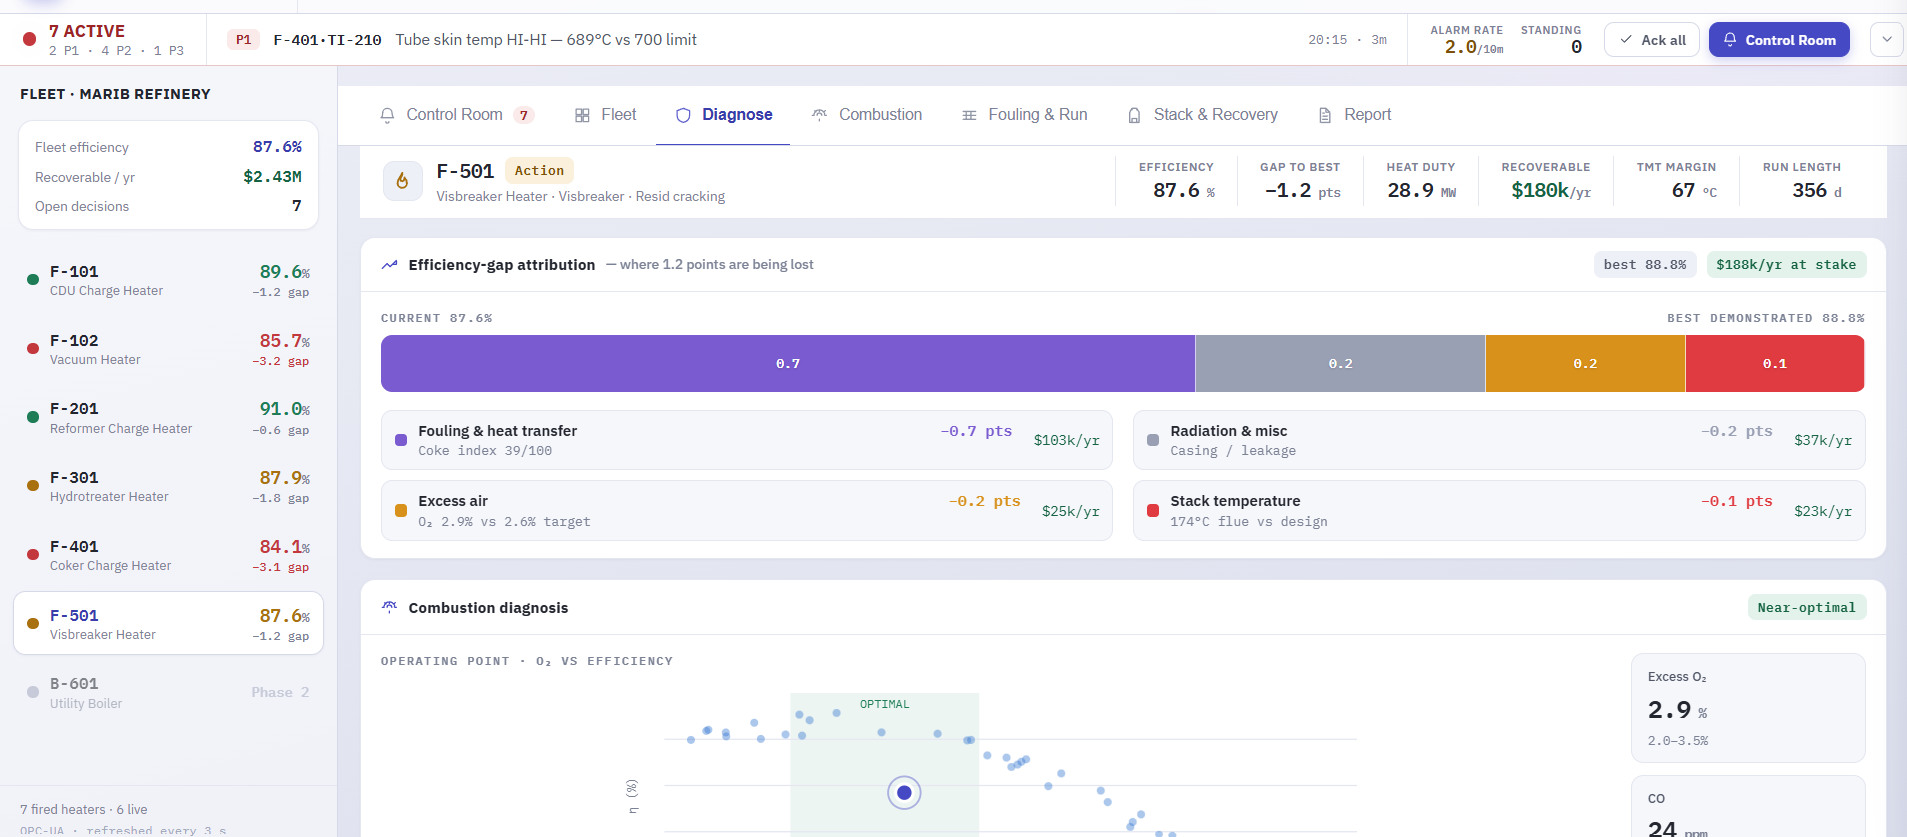Screen dimensions: 1907x837
Task: Click the purple 0.7 fouling bar segment
Action: [788, 363]
